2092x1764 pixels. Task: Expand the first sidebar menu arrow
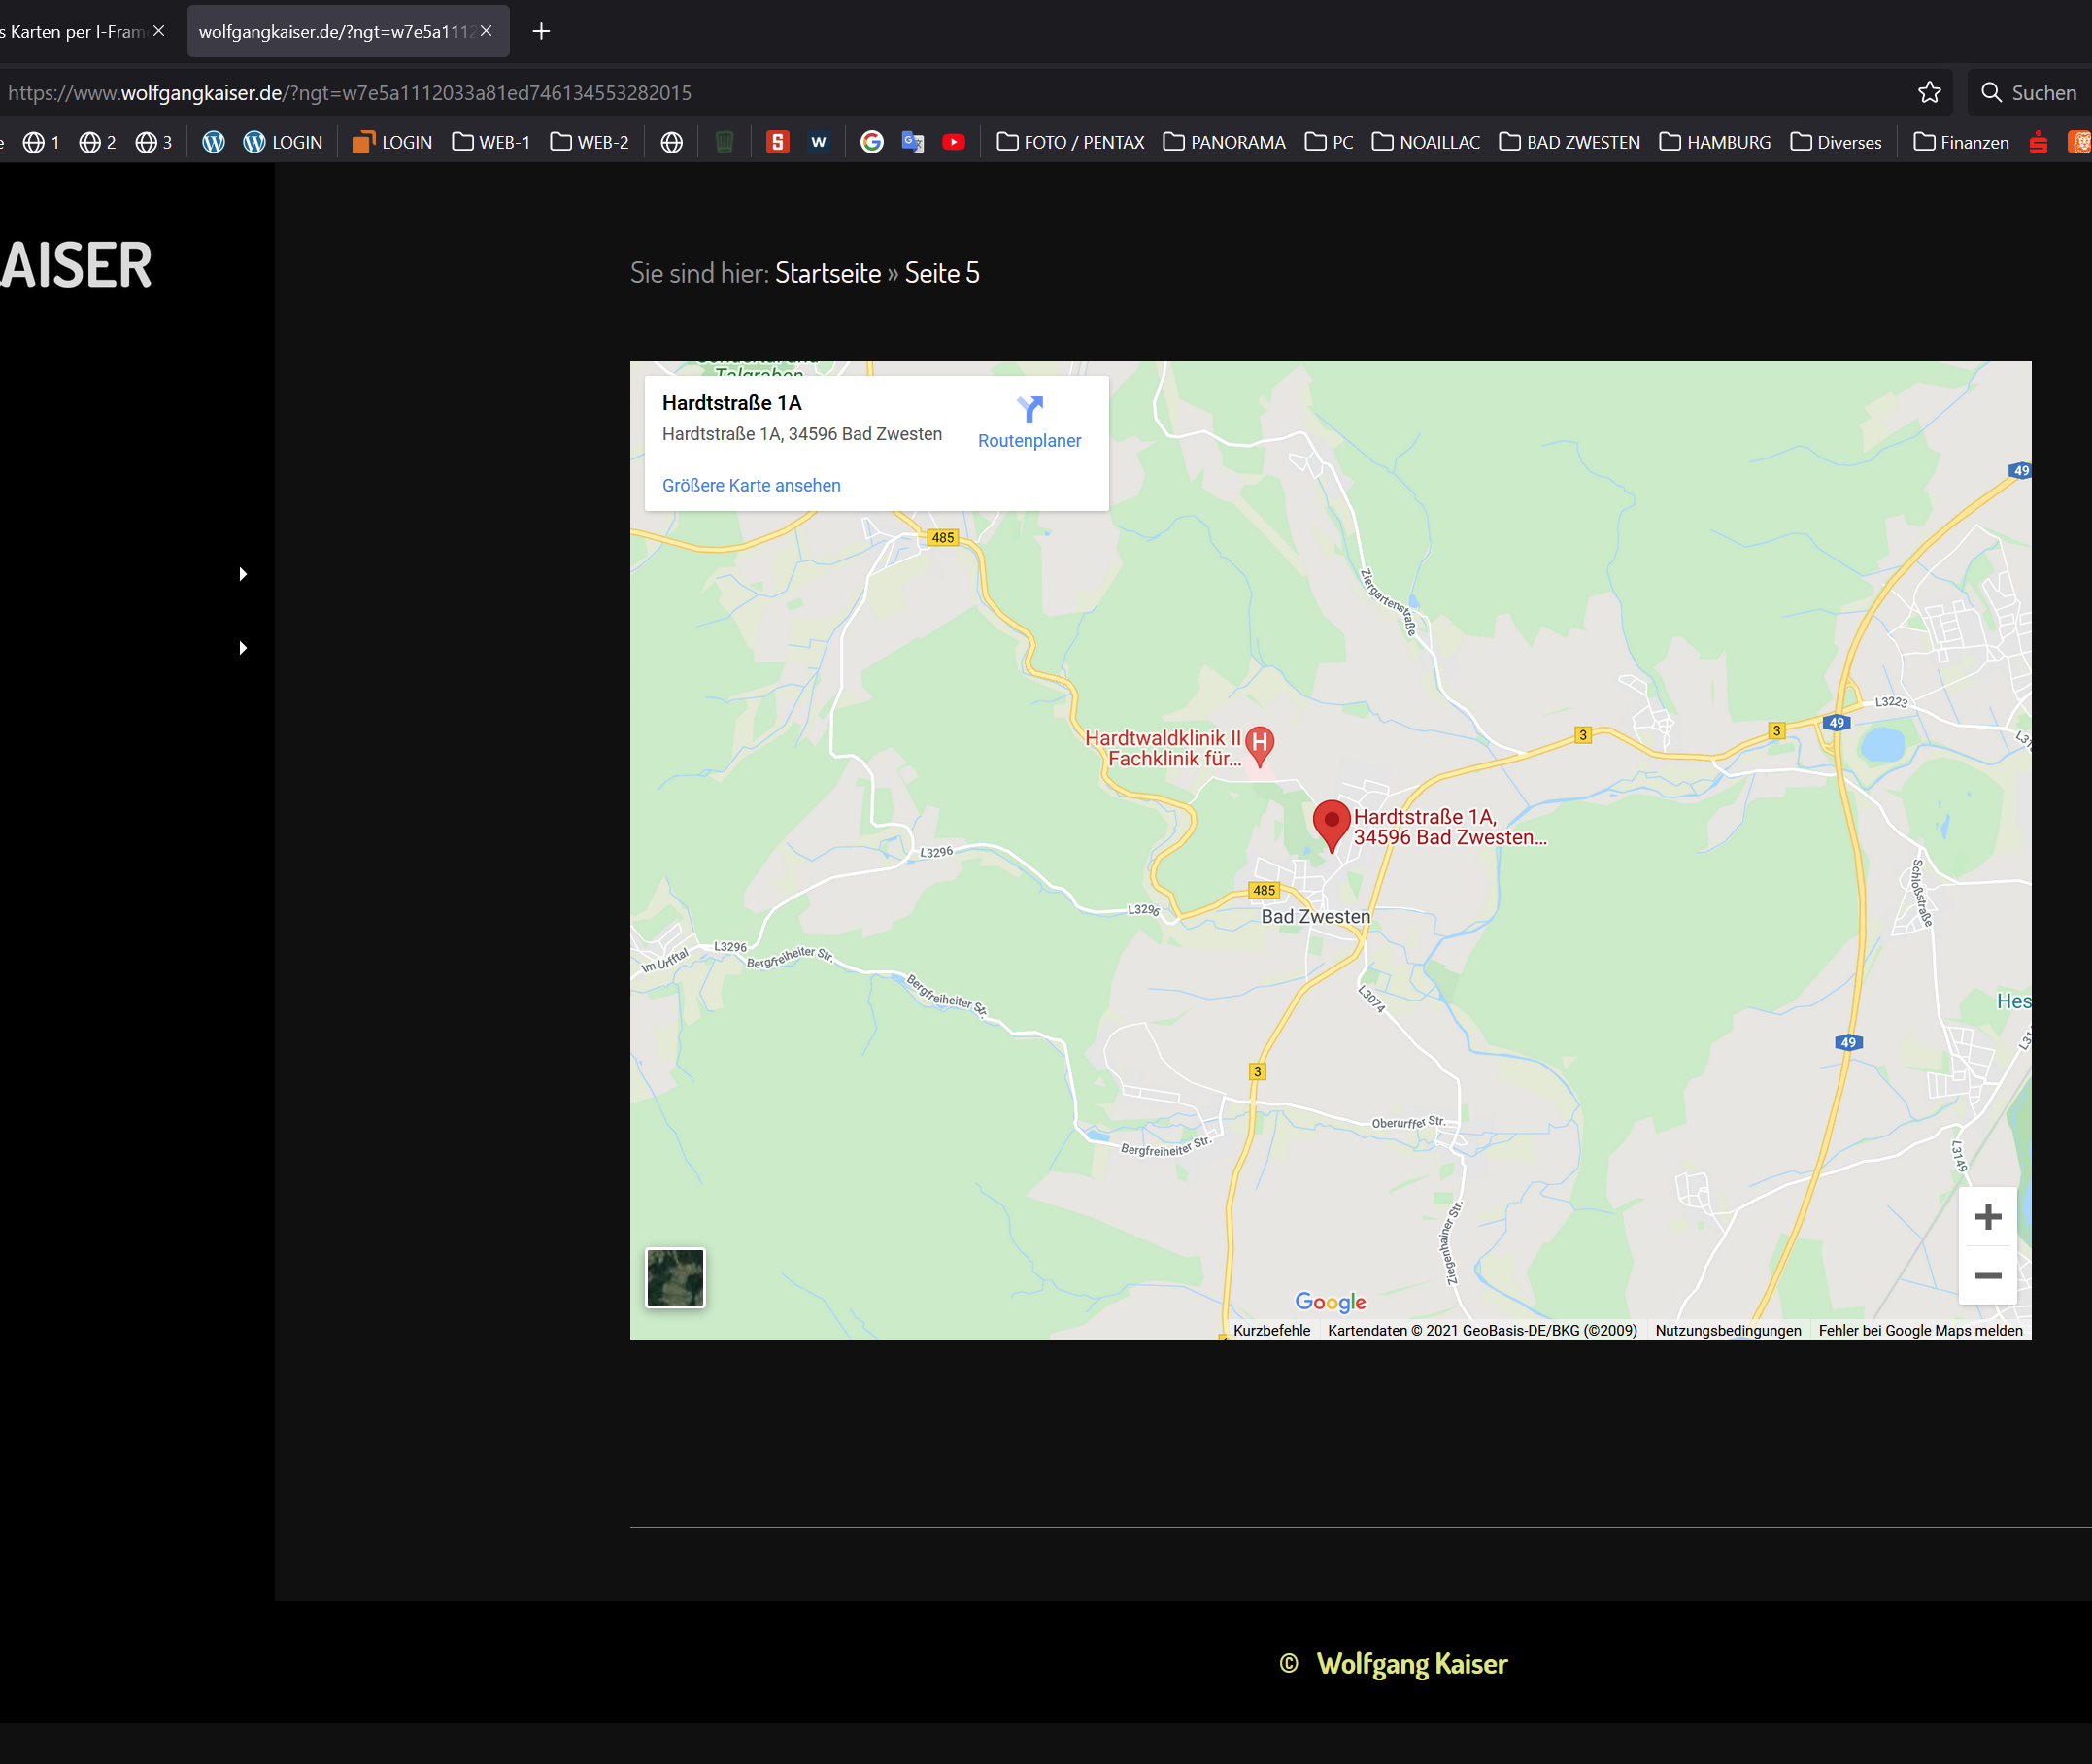point(243,574)
